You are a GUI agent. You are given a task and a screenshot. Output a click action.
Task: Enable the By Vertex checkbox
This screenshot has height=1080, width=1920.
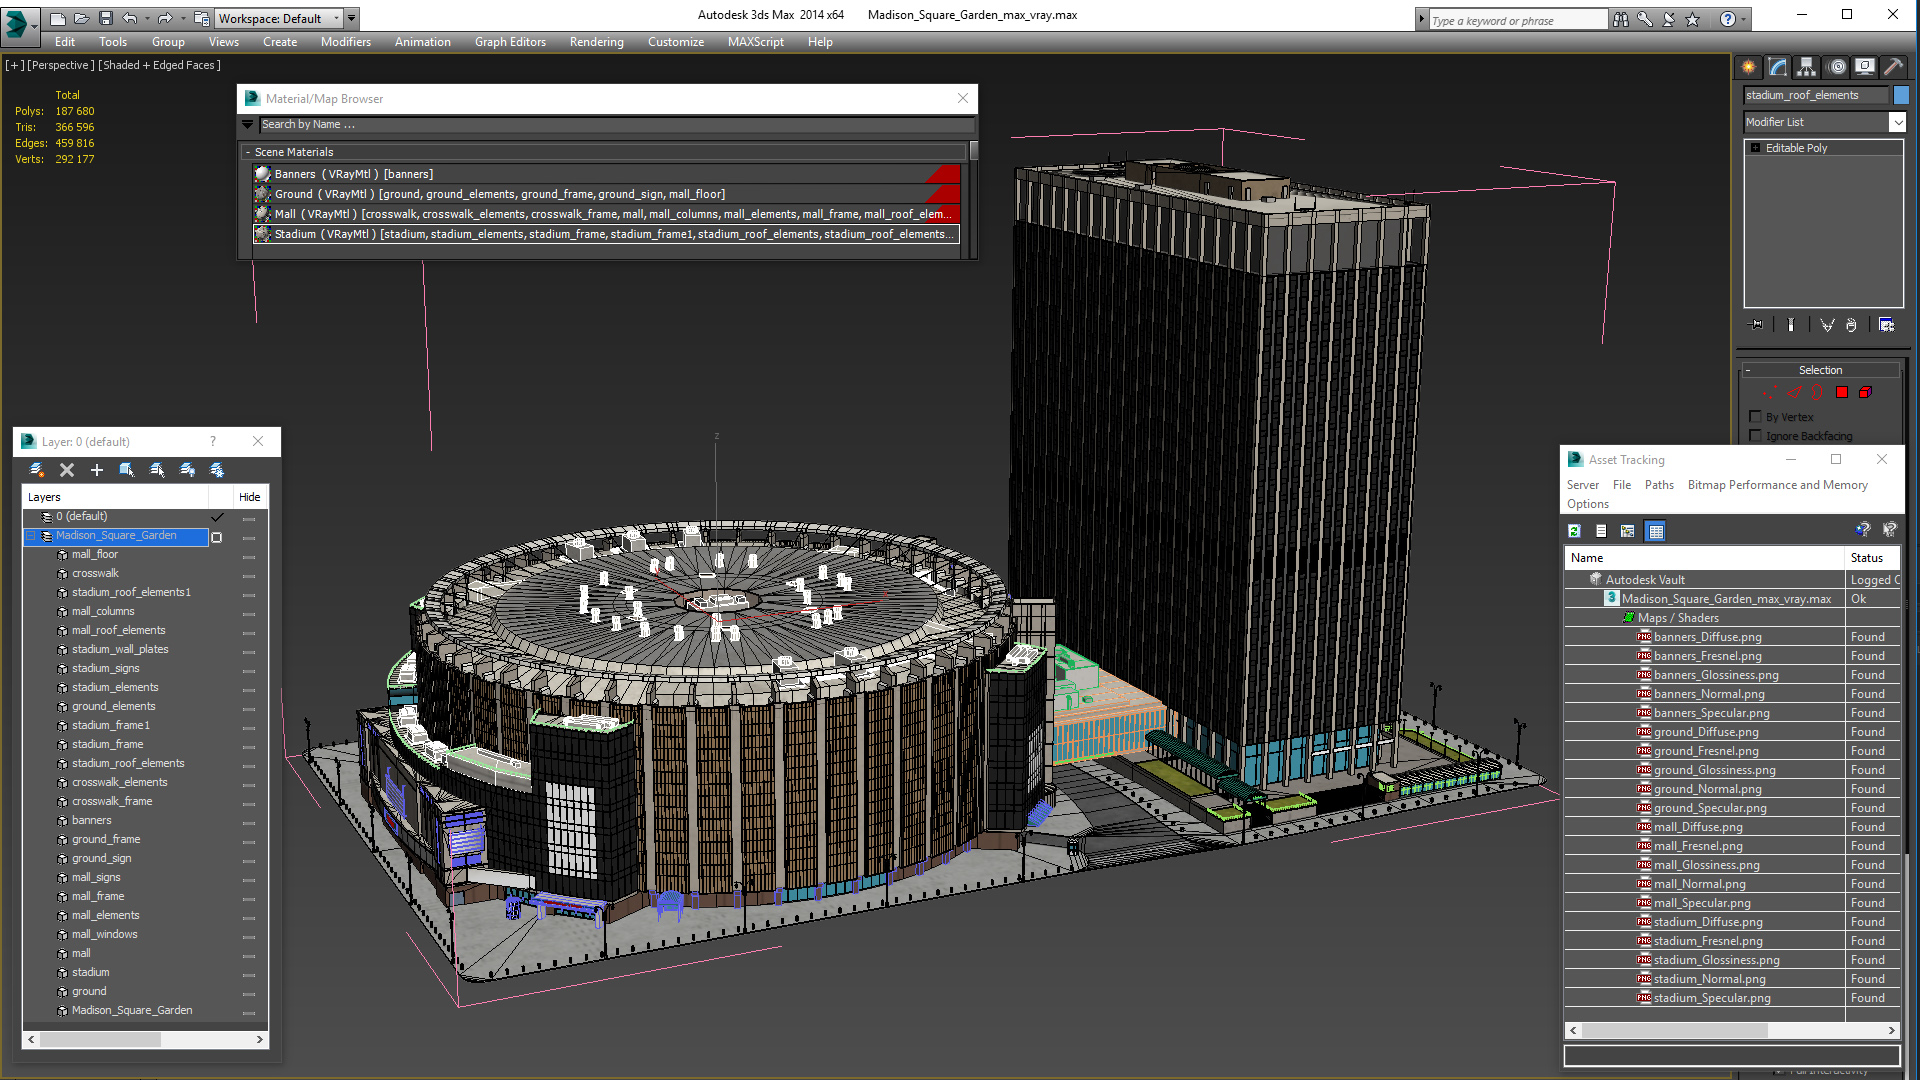tap(1755, 417)
